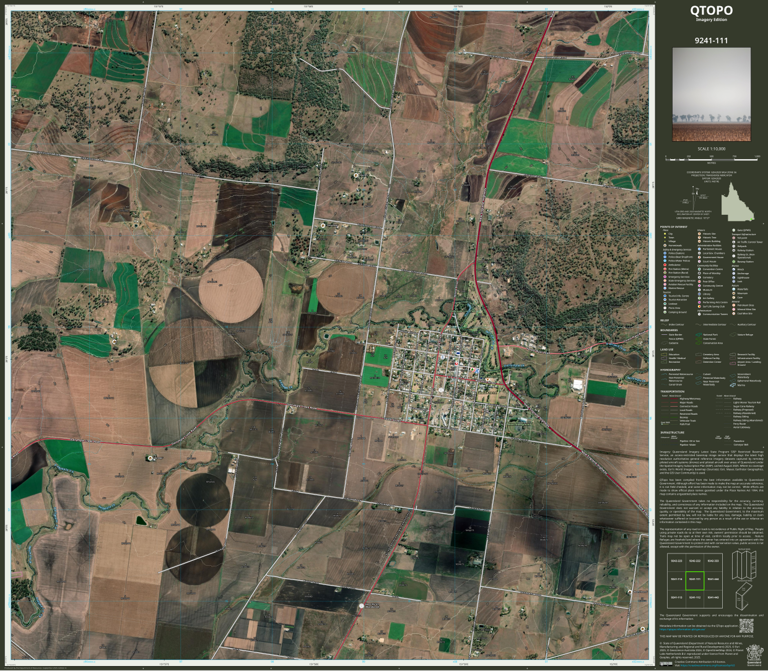Click the grid and magnetic north diagram
Image resolution: width=768 pixels, height=671 pixels.
pos(696,199)
